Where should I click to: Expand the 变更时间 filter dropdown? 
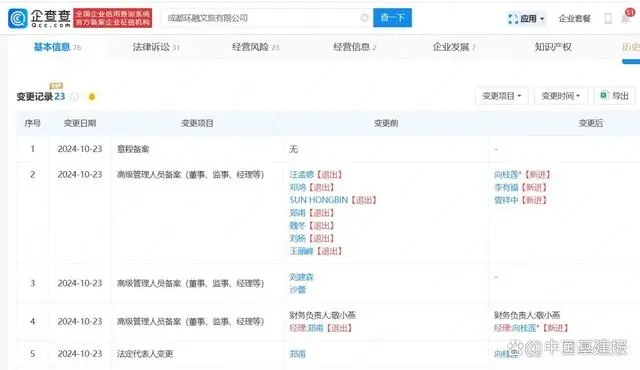click(561, 96)
